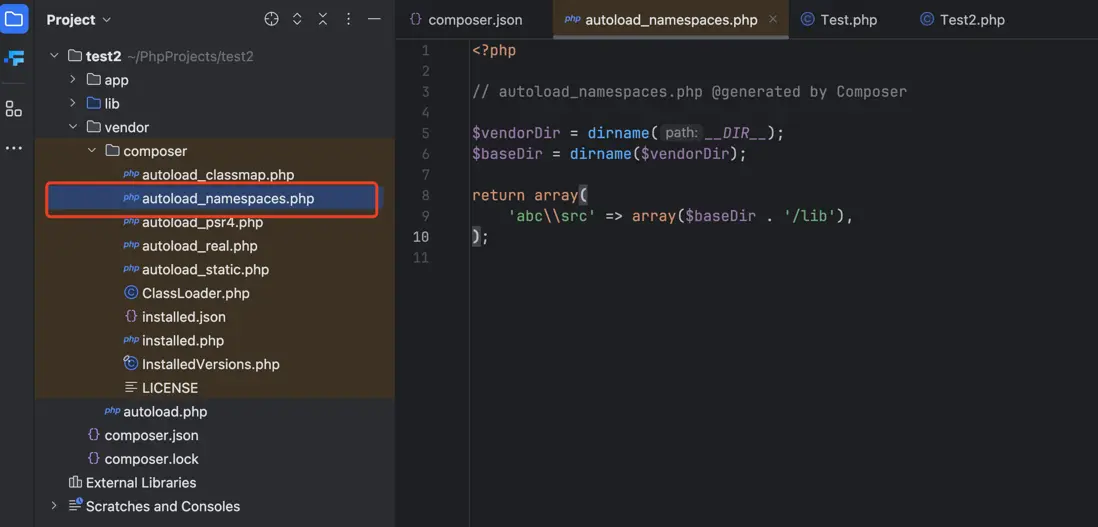Click the test2 project root label
Screen dimensions: 1098x527
click(104, 56)
